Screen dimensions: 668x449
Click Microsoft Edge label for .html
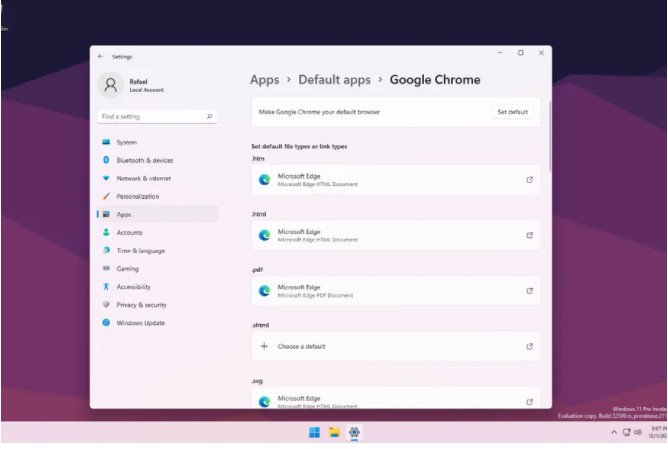tap(299, 232)
